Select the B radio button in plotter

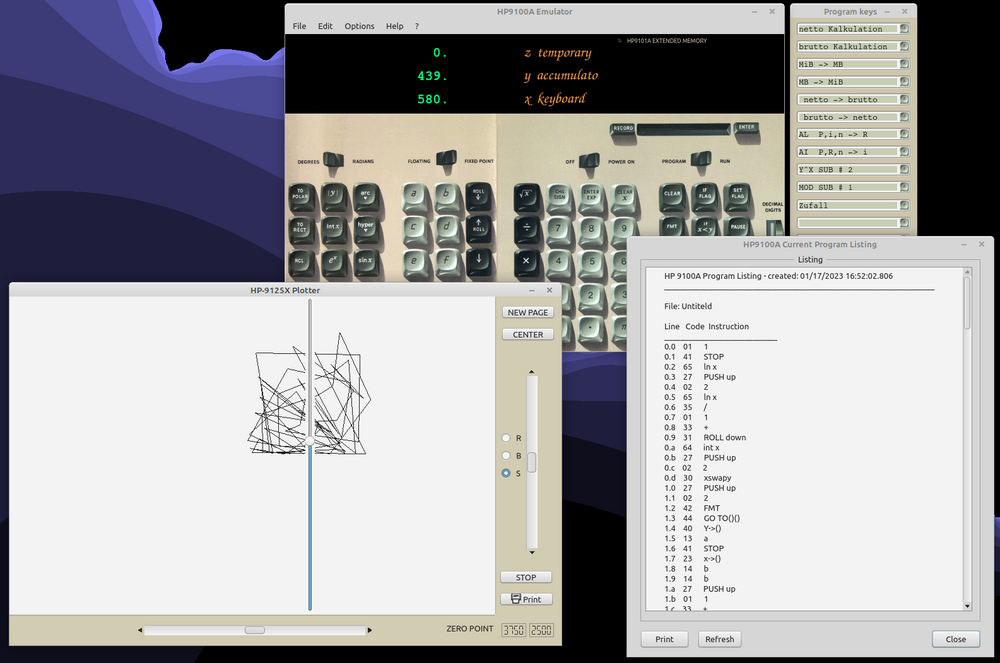[x=506, y=456]
